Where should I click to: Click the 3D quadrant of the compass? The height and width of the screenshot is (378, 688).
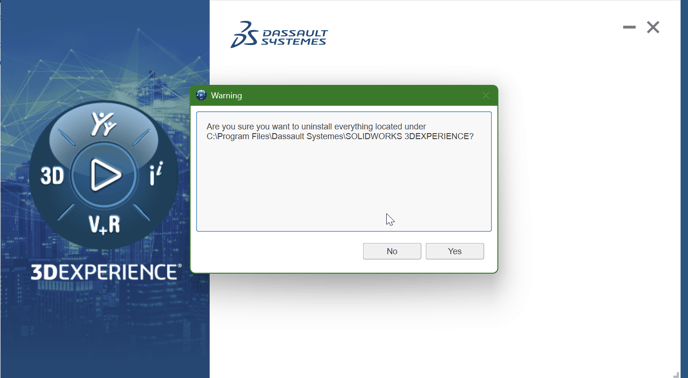52,176
